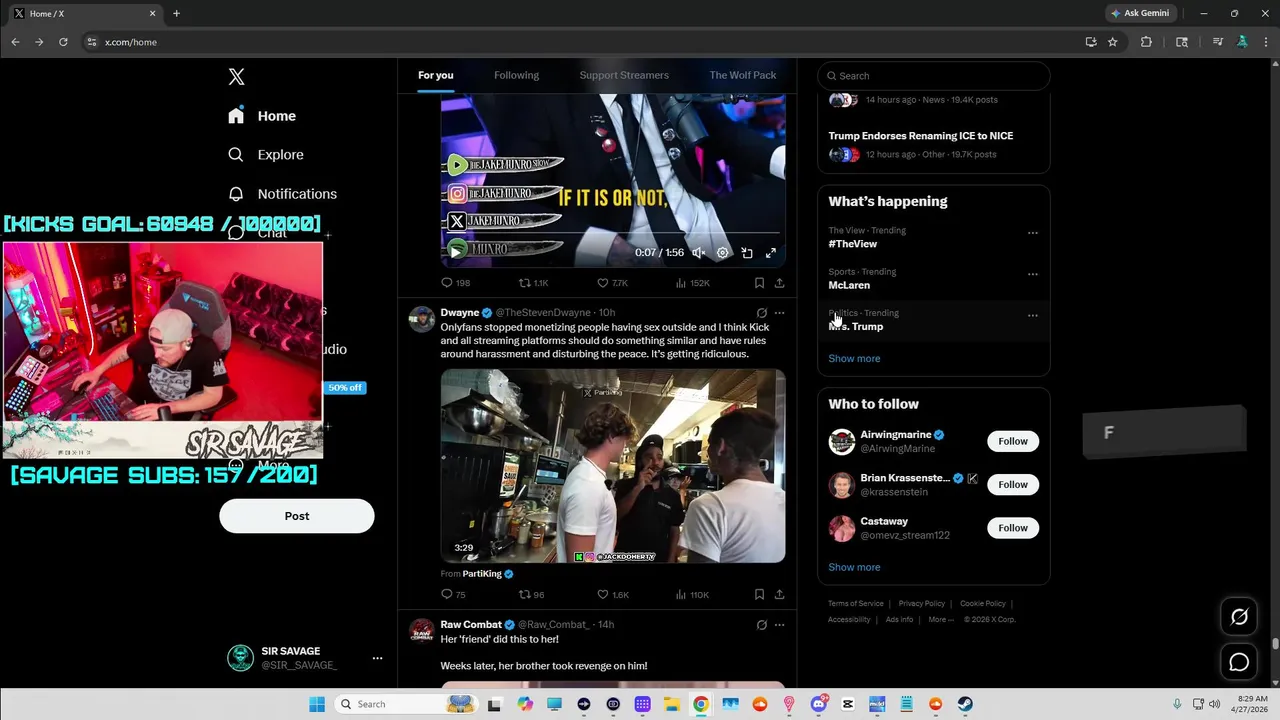Like the post with 7.7K likes

[x=612, y=283]
